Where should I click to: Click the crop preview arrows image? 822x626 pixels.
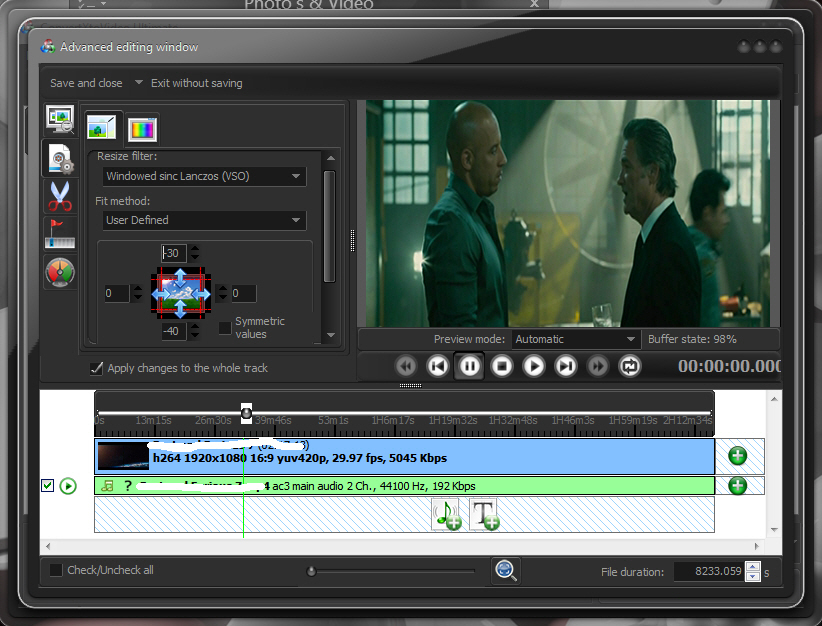181,293
